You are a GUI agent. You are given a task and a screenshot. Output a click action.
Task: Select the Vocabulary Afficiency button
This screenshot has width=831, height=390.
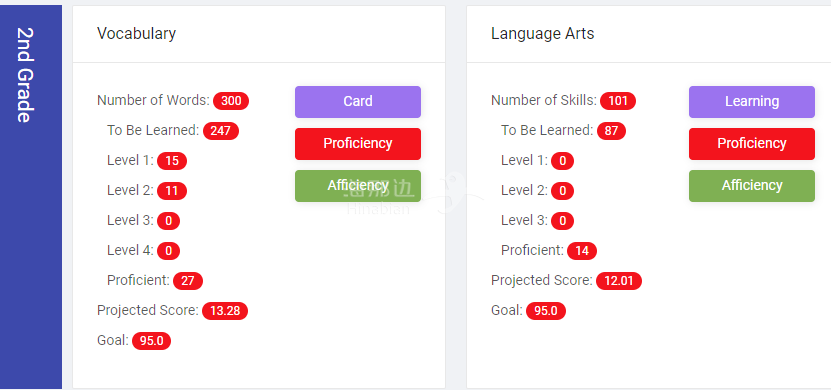(358, 186)
